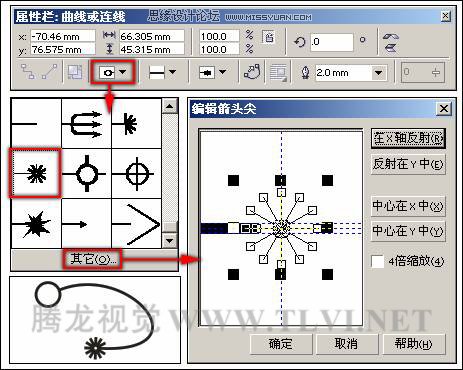The height and width of the screenshot is (370, 463).
Task: Select the small solid arrow arrowhead
Action: [x=86, y=224]
